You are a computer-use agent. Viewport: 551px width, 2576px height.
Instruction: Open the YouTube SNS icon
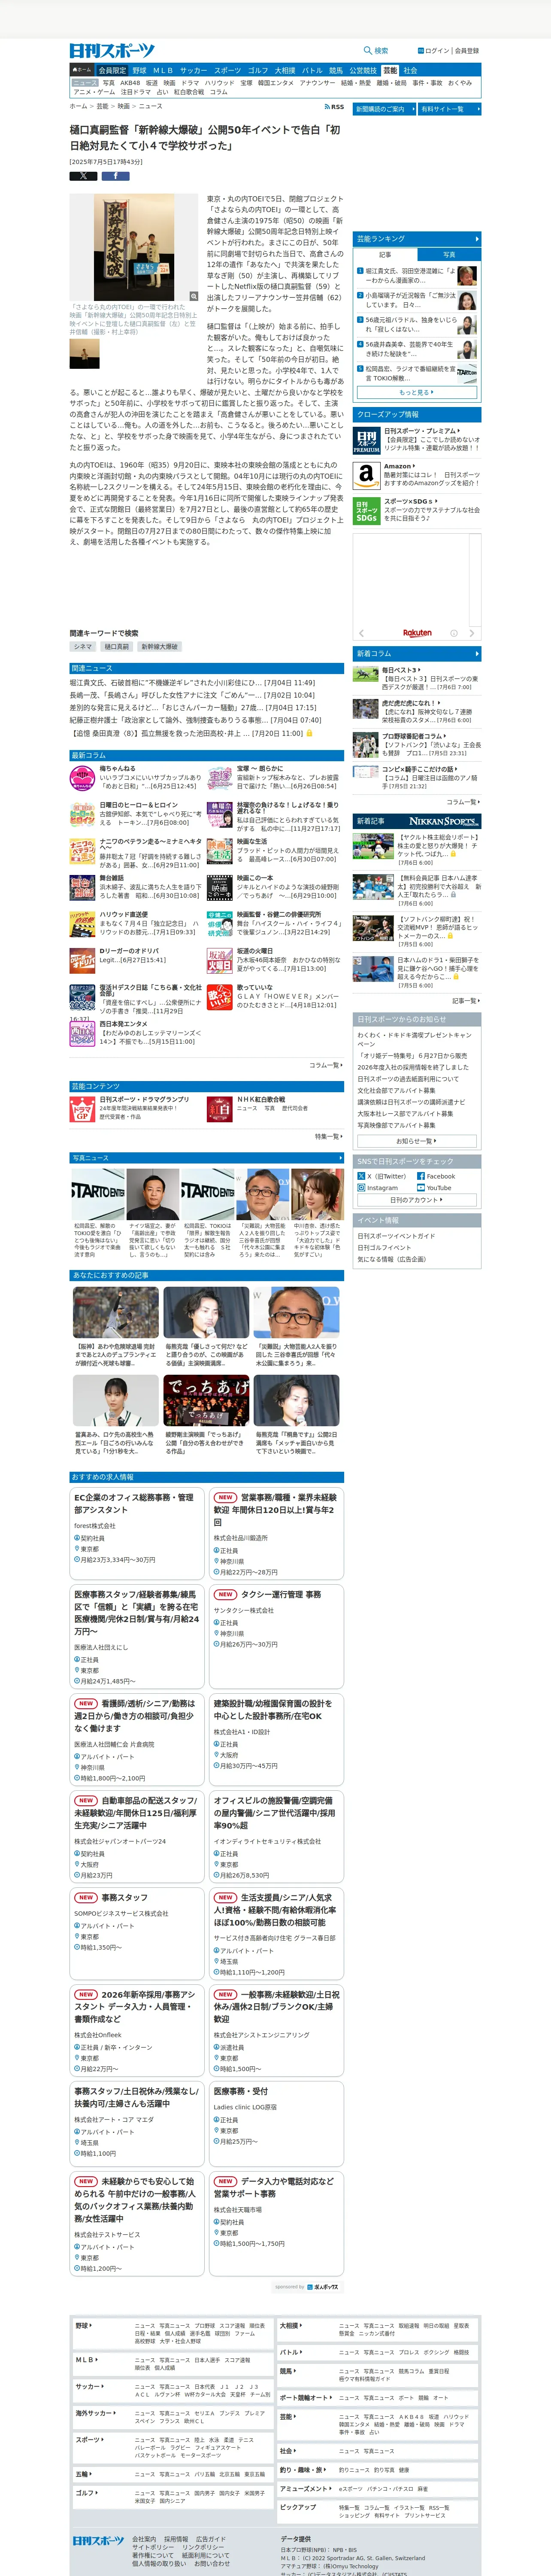coord(420,1188)
